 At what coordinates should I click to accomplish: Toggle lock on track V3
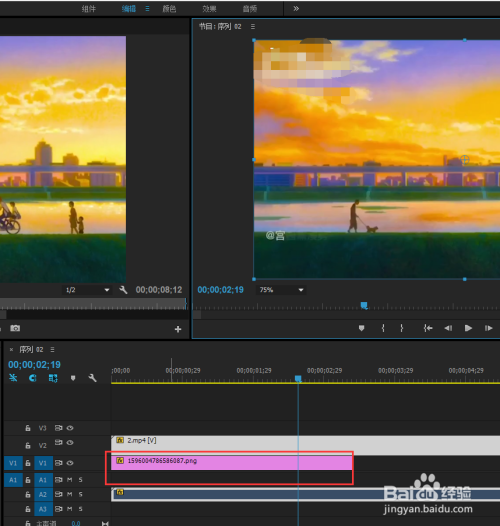coord(28,428)
